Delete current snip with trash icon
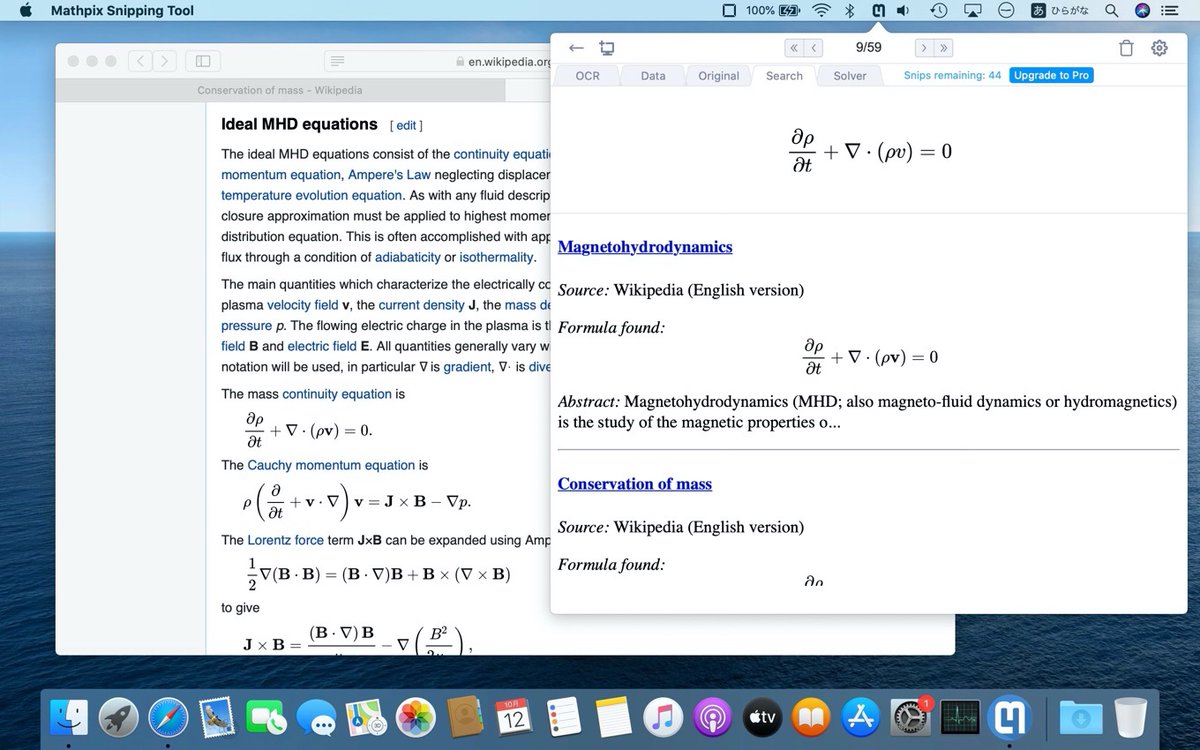Image resolution: width=1200 pixels, height=750 pixels. 1126,48
